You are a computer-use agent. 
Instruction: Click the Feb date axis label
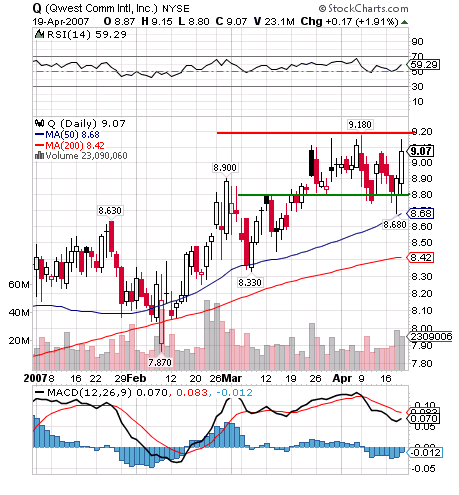[136, 379]
